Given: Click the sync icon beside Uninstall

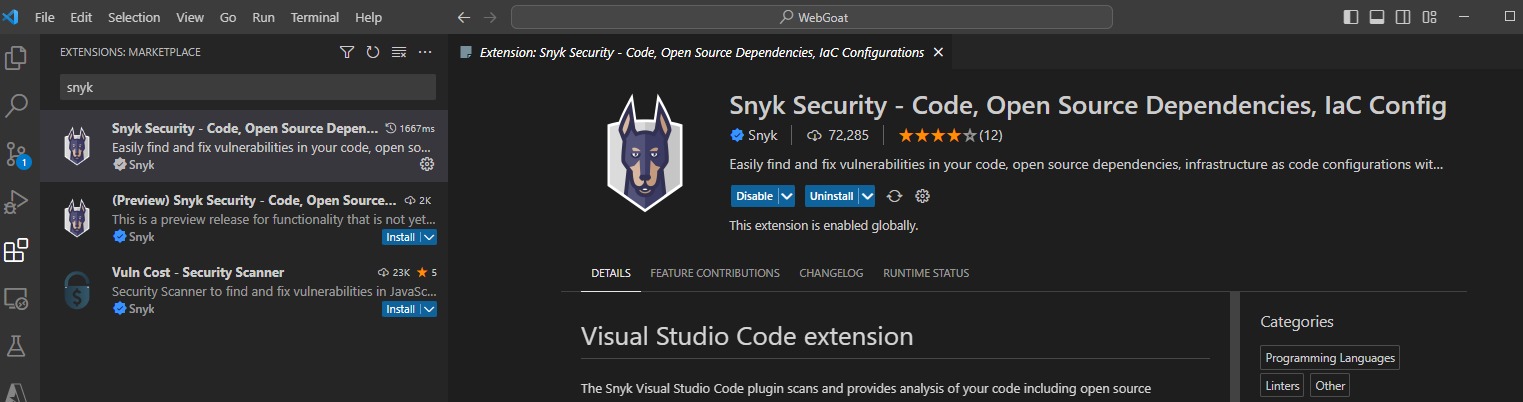Looking at the screenshot, I should (895, 196).
